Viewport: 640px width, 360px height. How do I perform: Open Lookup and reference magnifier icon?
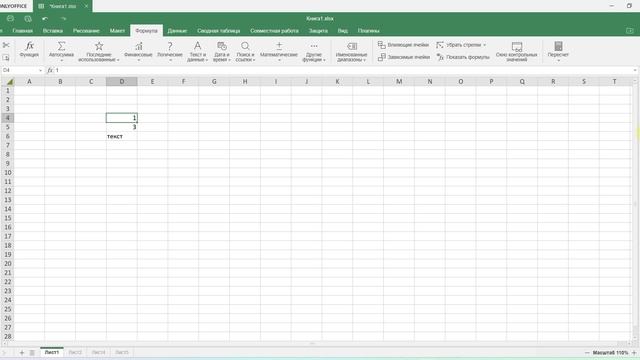(x=245, y=46)
